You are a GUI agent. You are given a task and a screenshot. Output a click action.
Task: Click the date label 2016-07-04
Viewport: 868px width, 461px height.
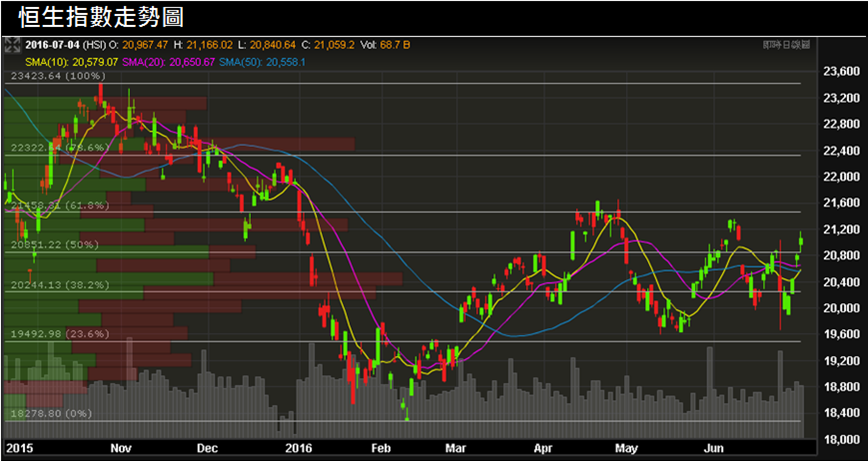coord(53,45)
